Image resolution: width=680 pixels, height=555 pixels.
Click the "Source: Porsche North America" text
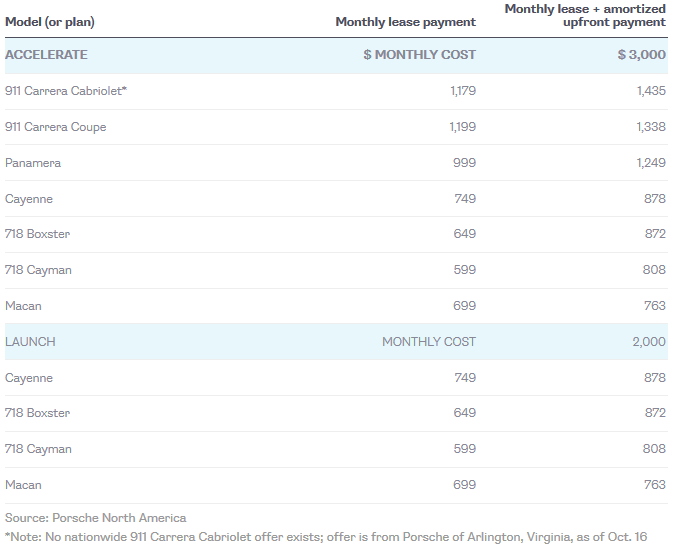95,518
